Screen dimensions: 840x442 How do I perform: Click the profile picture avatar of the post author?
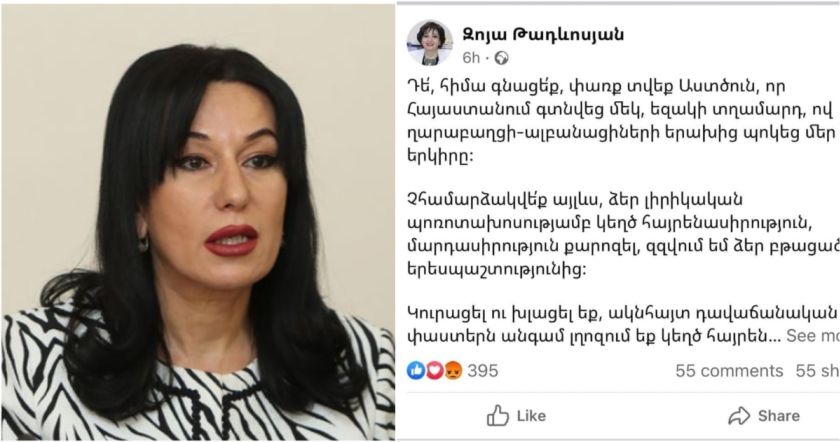[x=429, y=43]
